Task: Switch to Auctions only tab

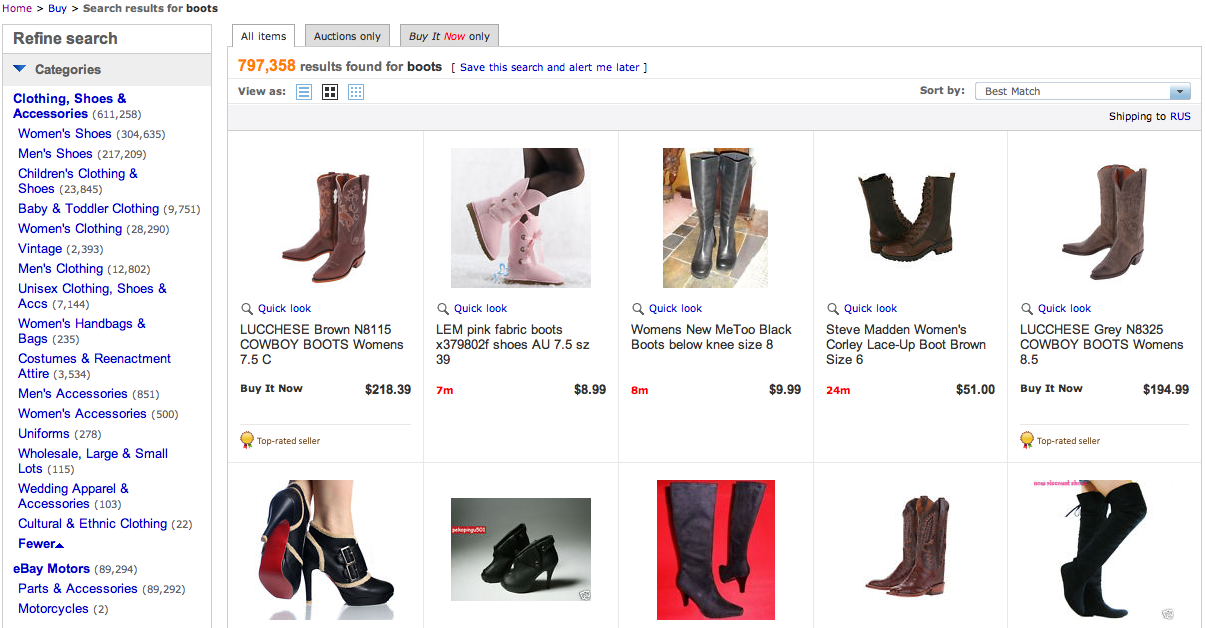Action: [x=347, y=36]
